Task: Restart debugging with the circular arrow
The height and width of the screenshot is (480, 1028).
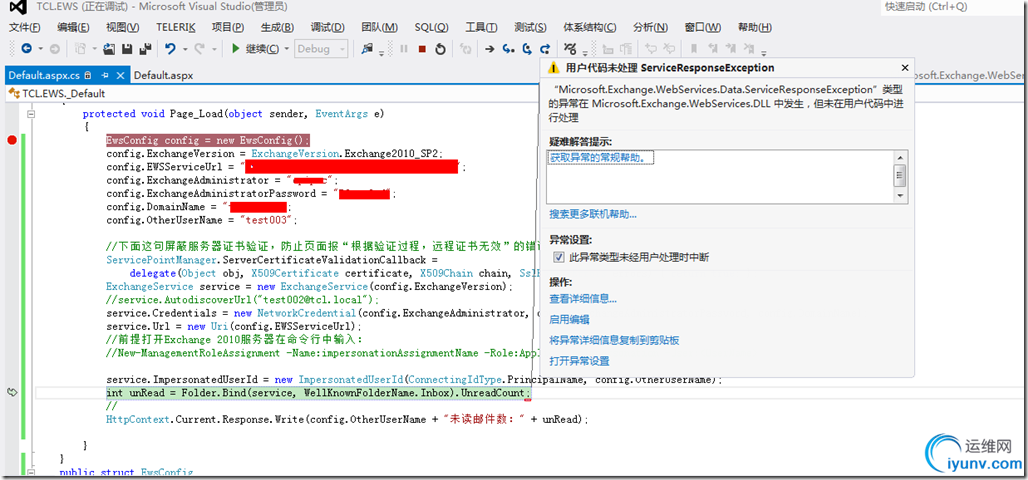Action: tap(441, 49)
